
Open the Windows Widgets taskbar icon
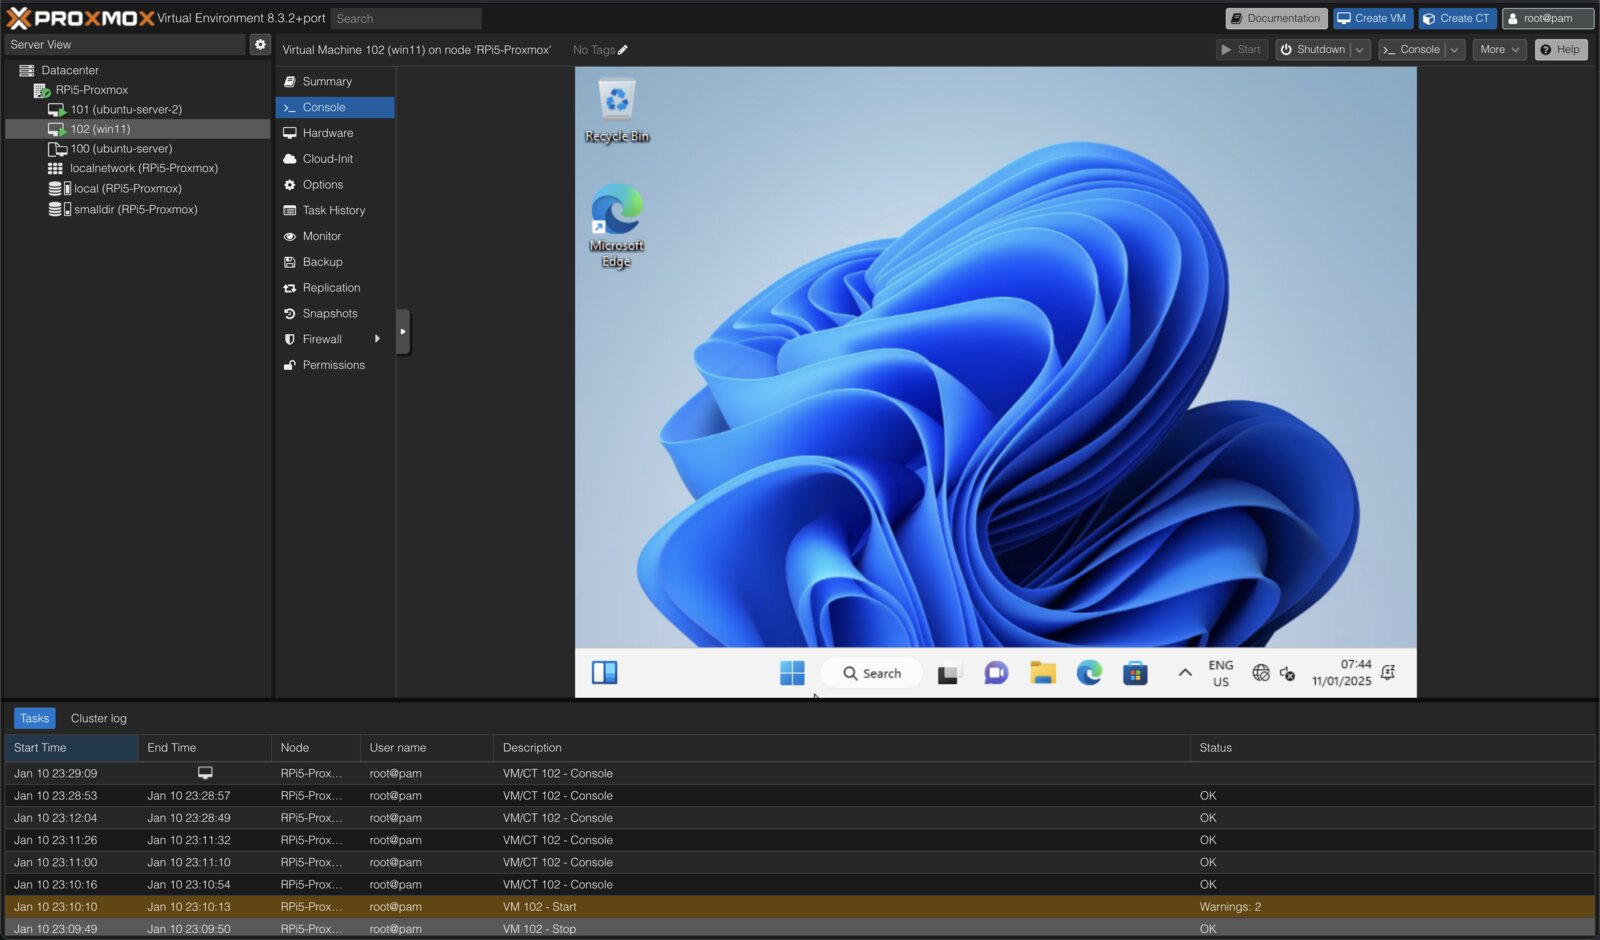point(605,673)
